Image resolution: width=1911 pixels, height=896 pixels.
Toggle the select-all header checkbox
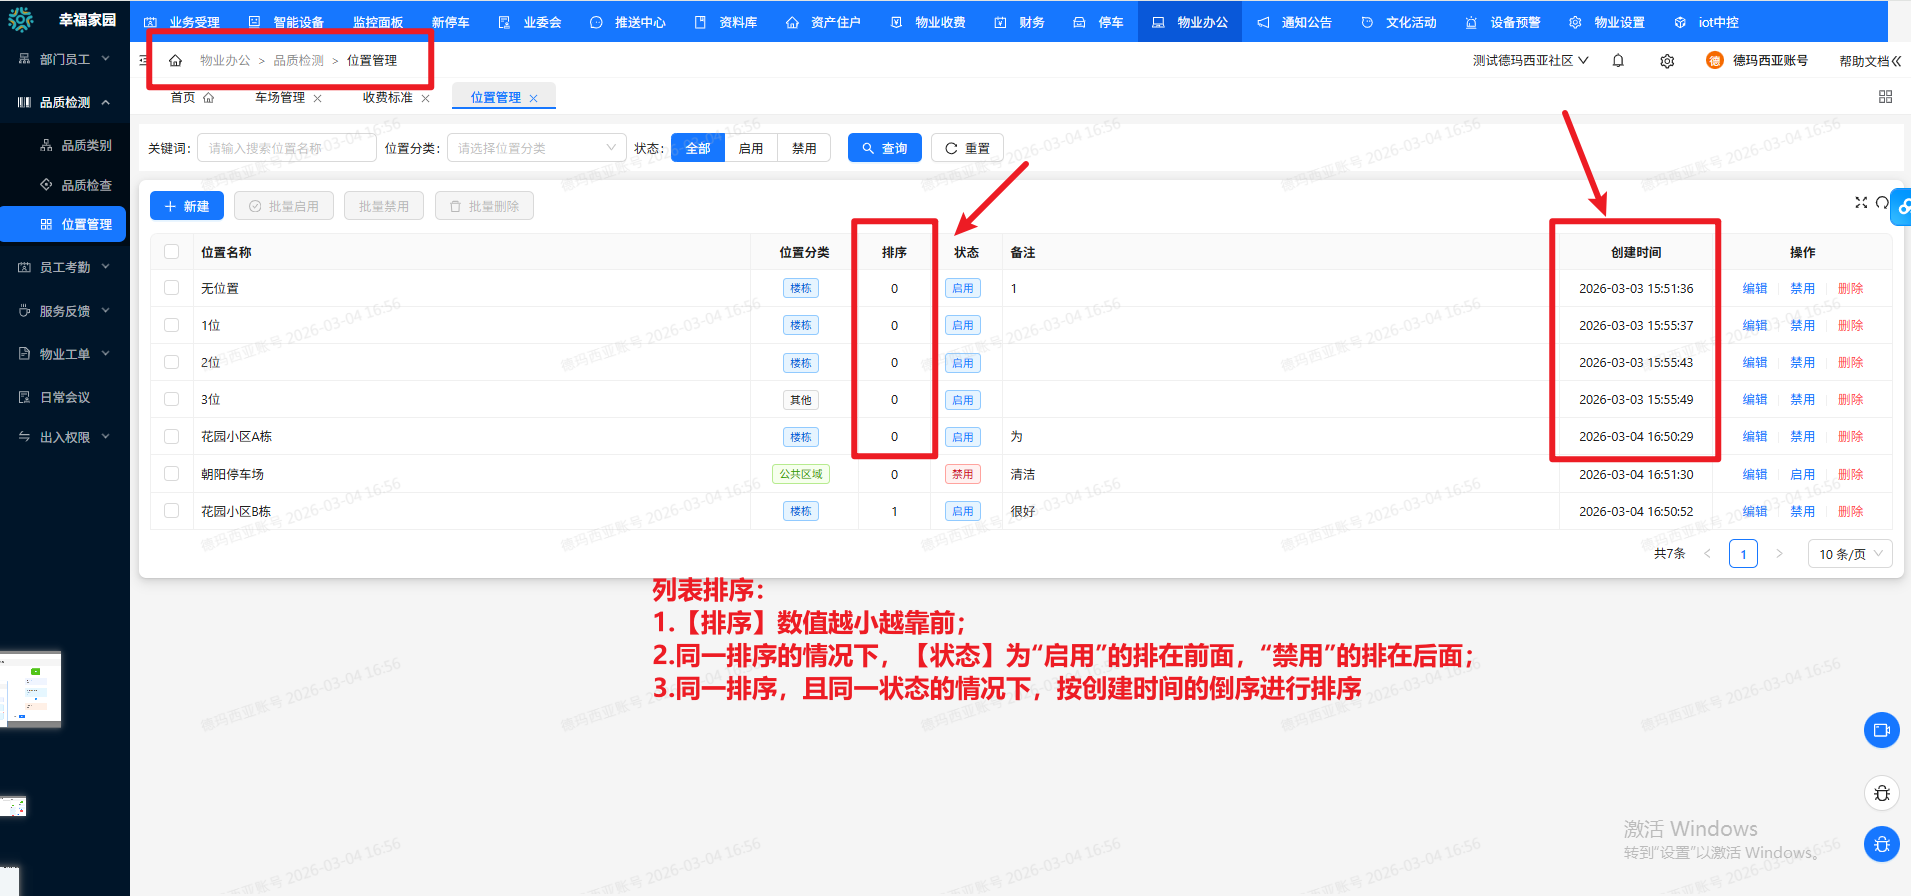click(172, 252)
